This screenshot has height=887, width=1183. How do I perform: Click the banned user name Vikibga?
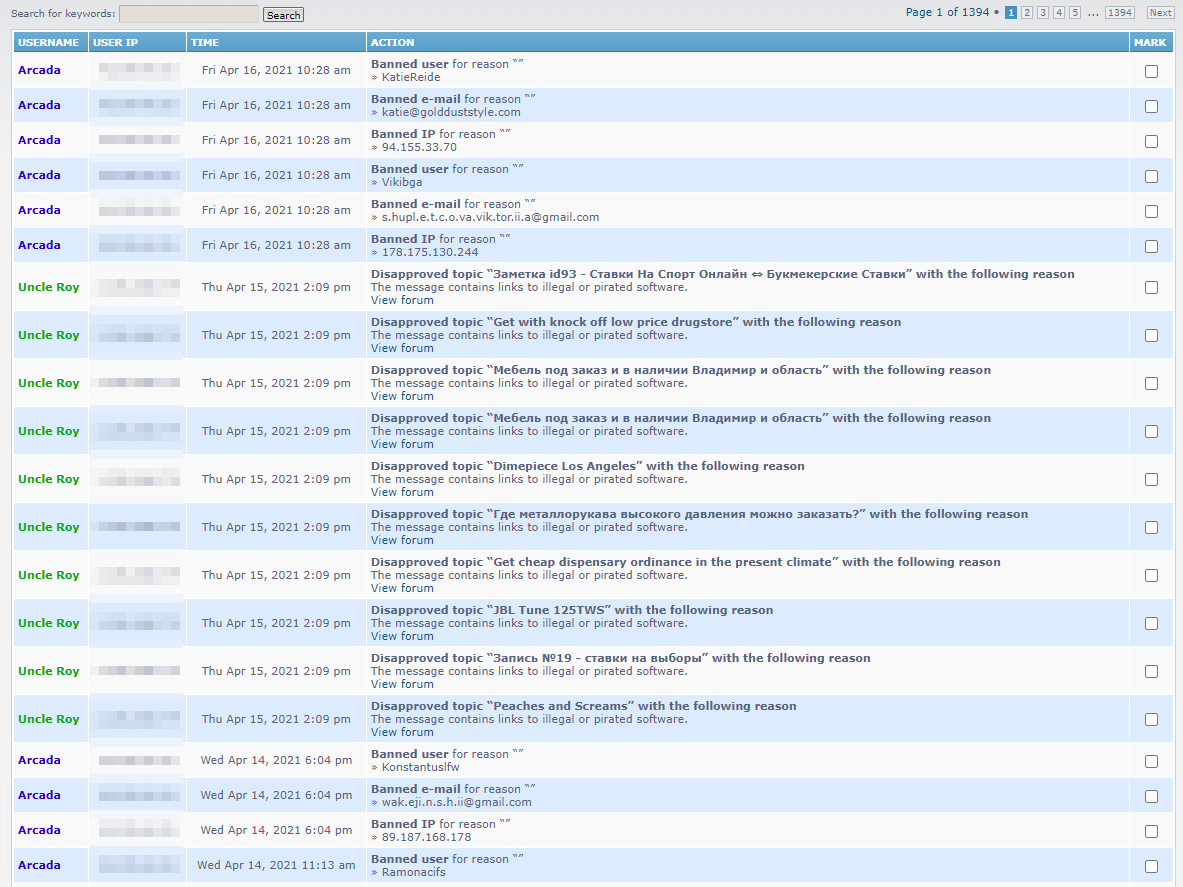tap(401, 182)
